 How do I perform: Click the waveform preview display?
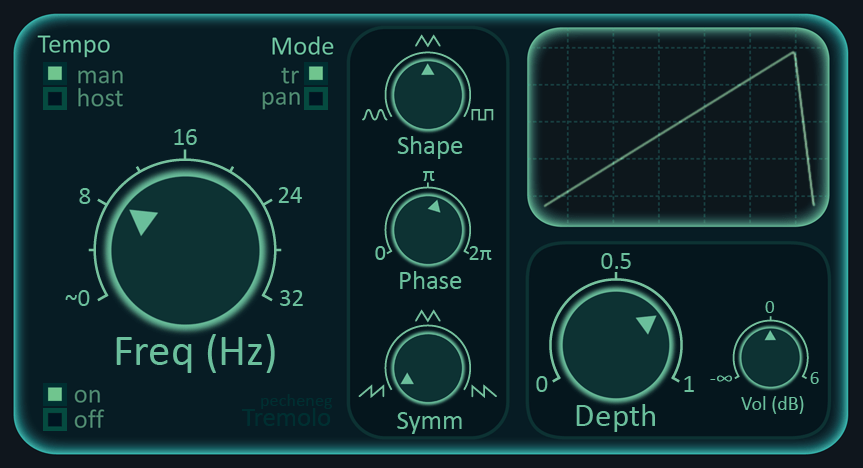[679, 128]
